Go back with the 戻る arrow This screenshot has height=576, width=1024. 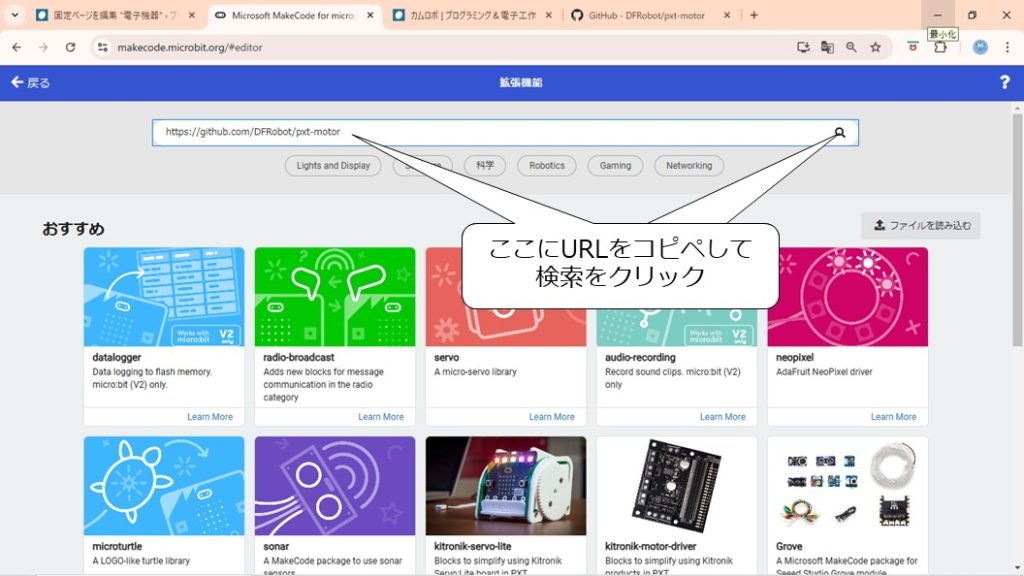pos(30,83)
